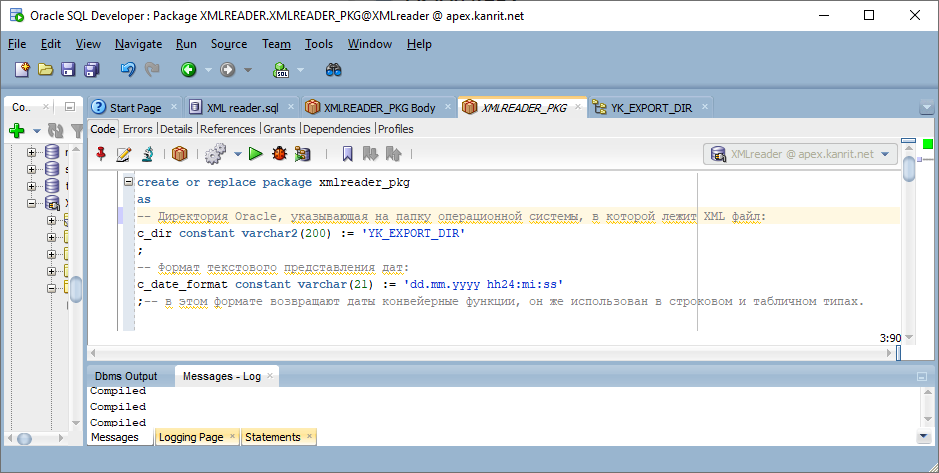Open the SQL Worksheet connection dropdown arrow
The width and height of the screenshot is (939, 473).
301,70
